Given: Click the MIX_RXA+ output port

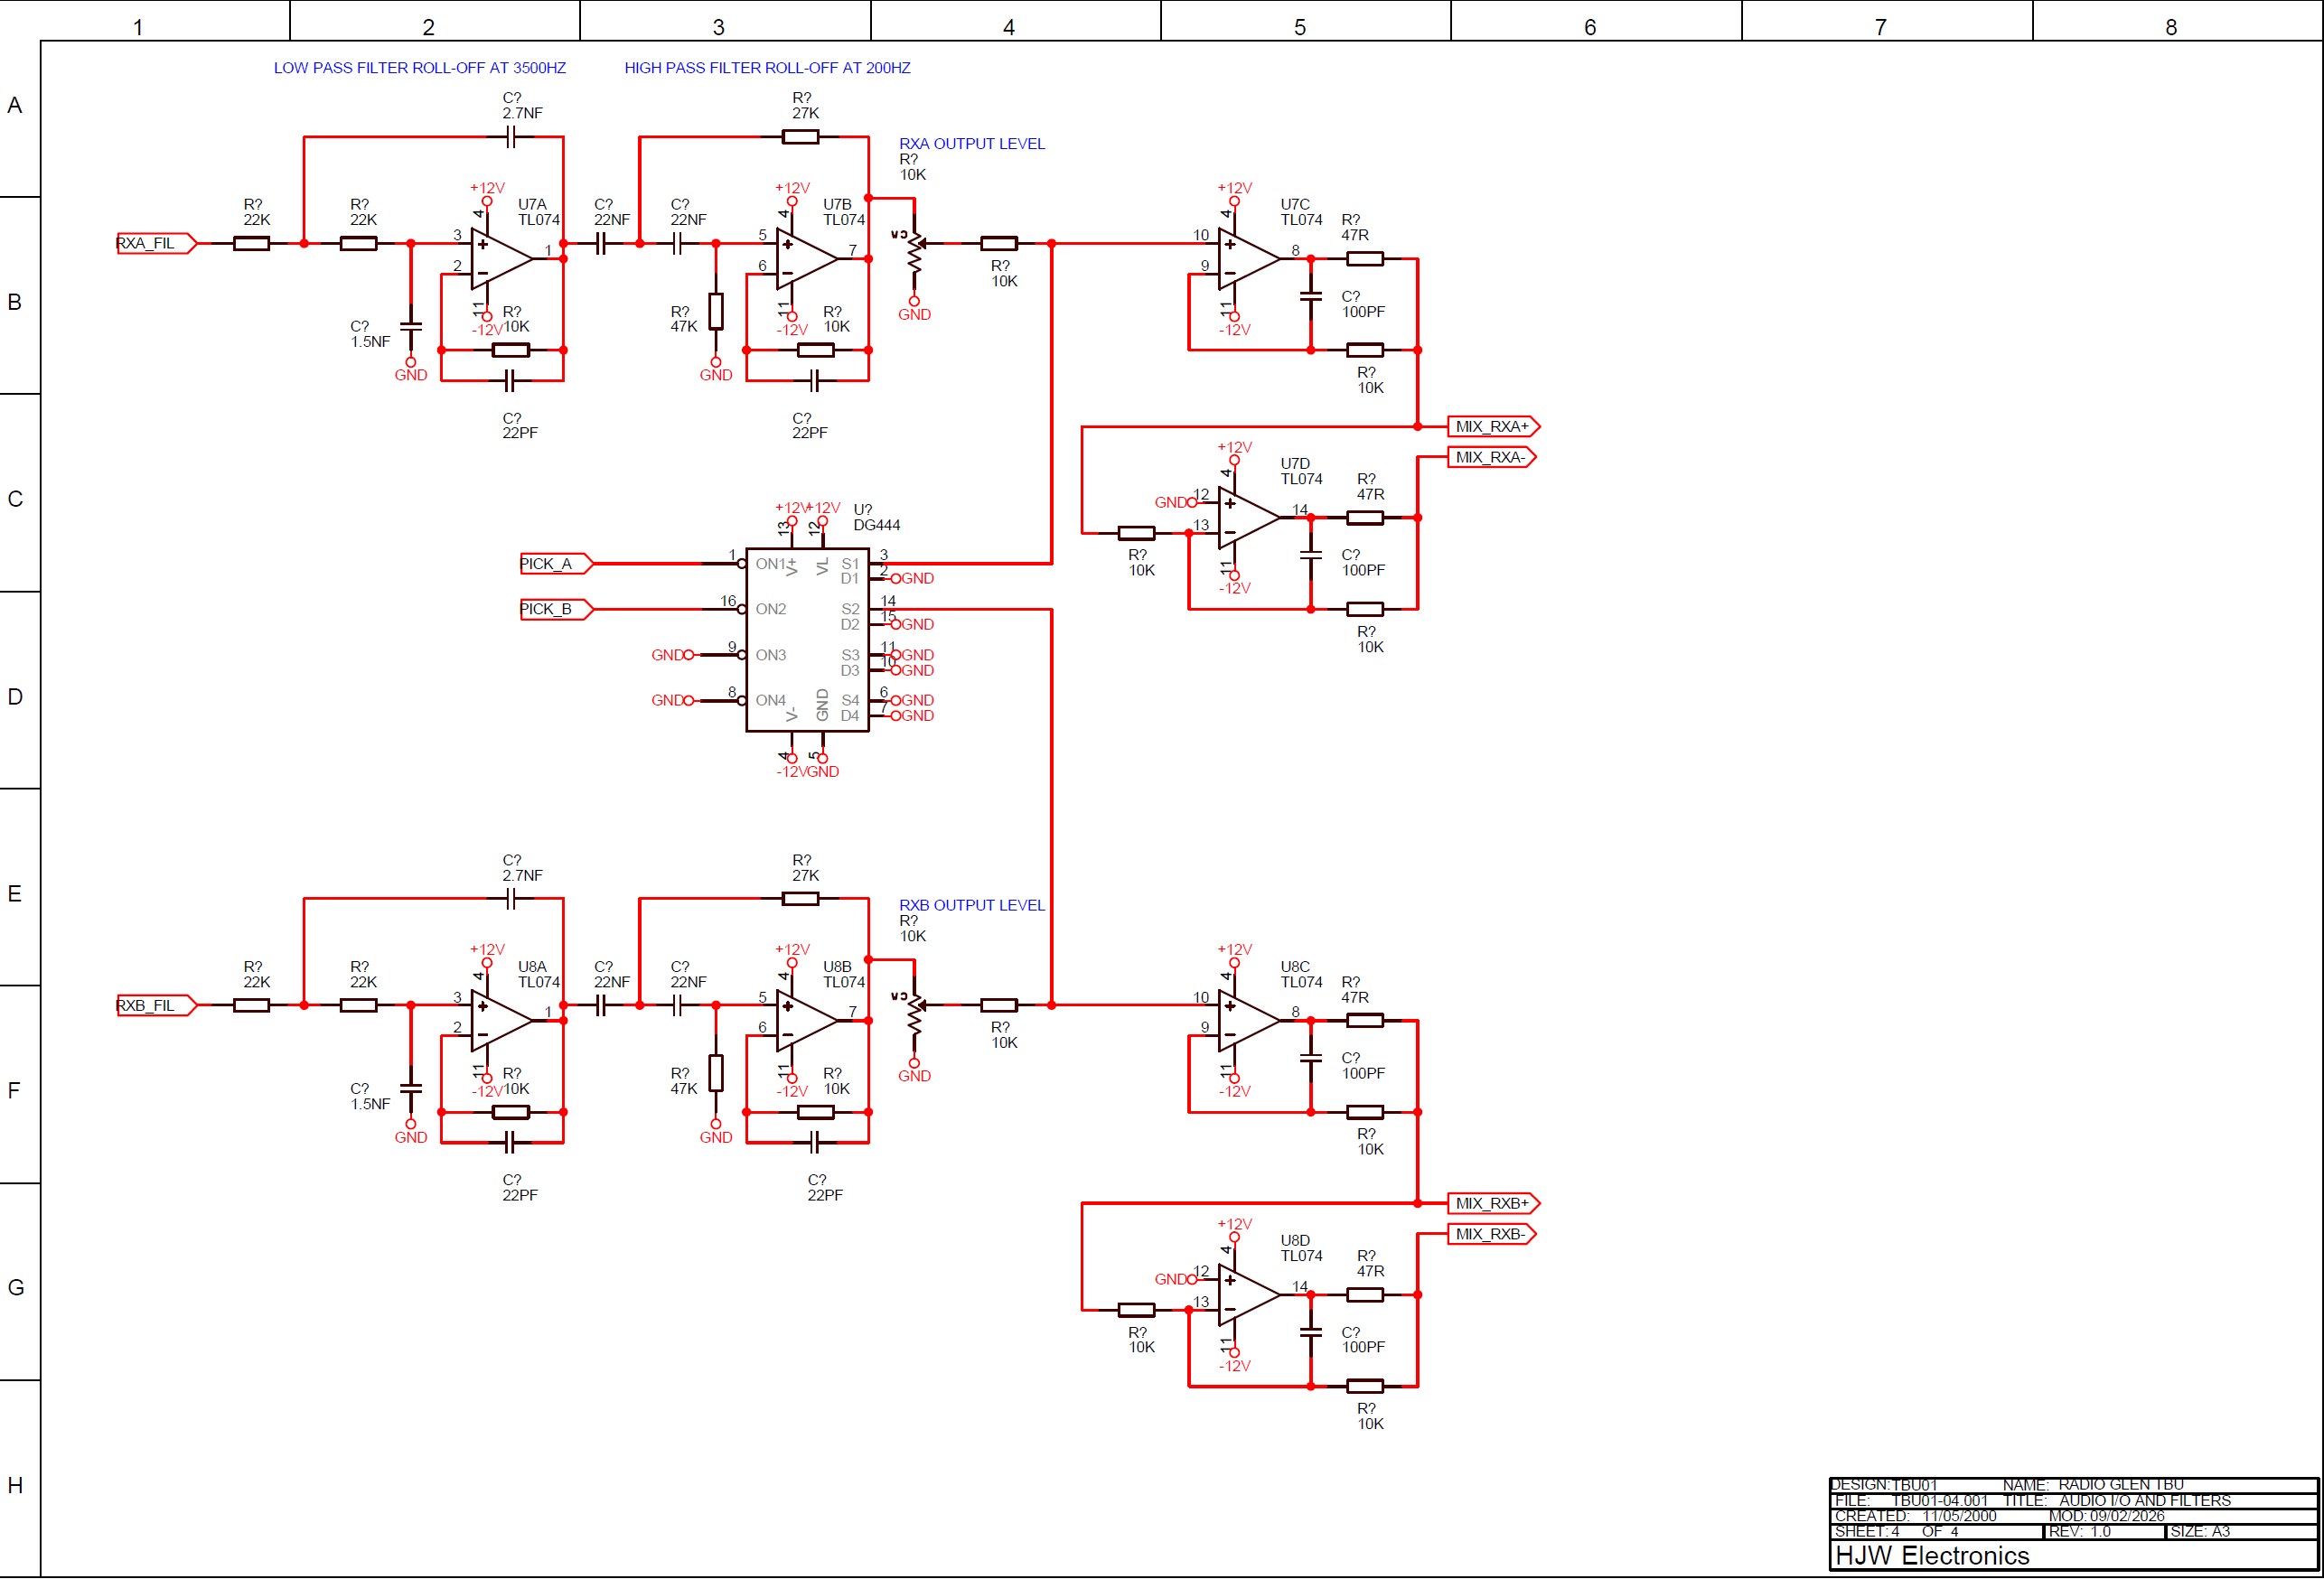Looking at the screenshot, I should tap(1492, 427).
